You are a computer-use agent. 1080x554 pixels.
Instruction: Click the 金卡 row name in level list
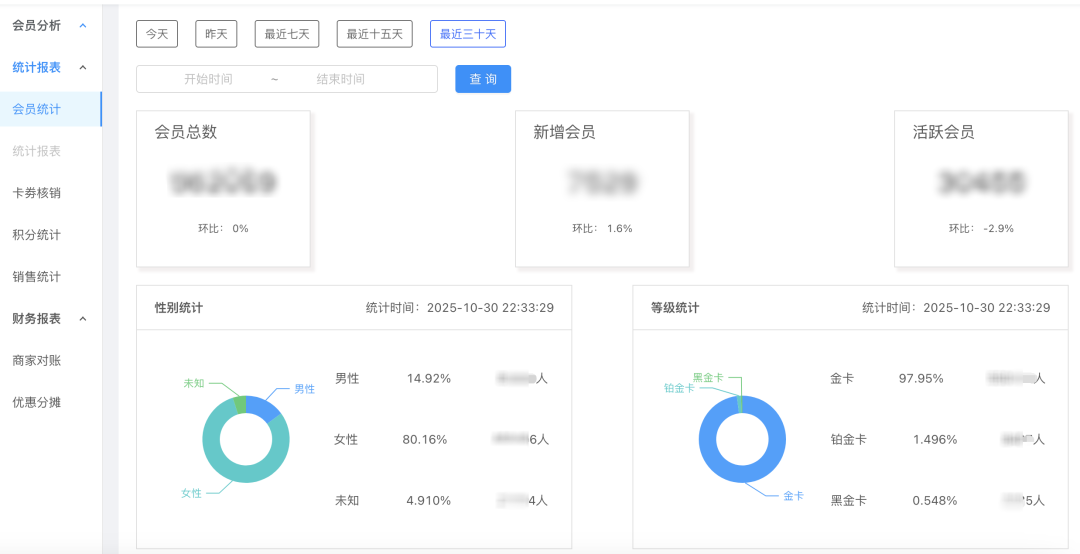(842, 378)
